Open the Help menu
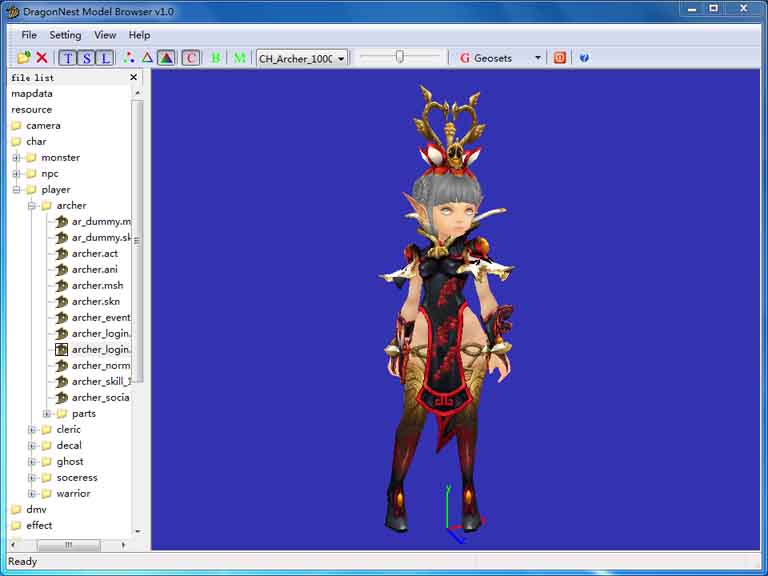Screen dimensions: 768x576 pyautogui.click(x=140, y=35)
